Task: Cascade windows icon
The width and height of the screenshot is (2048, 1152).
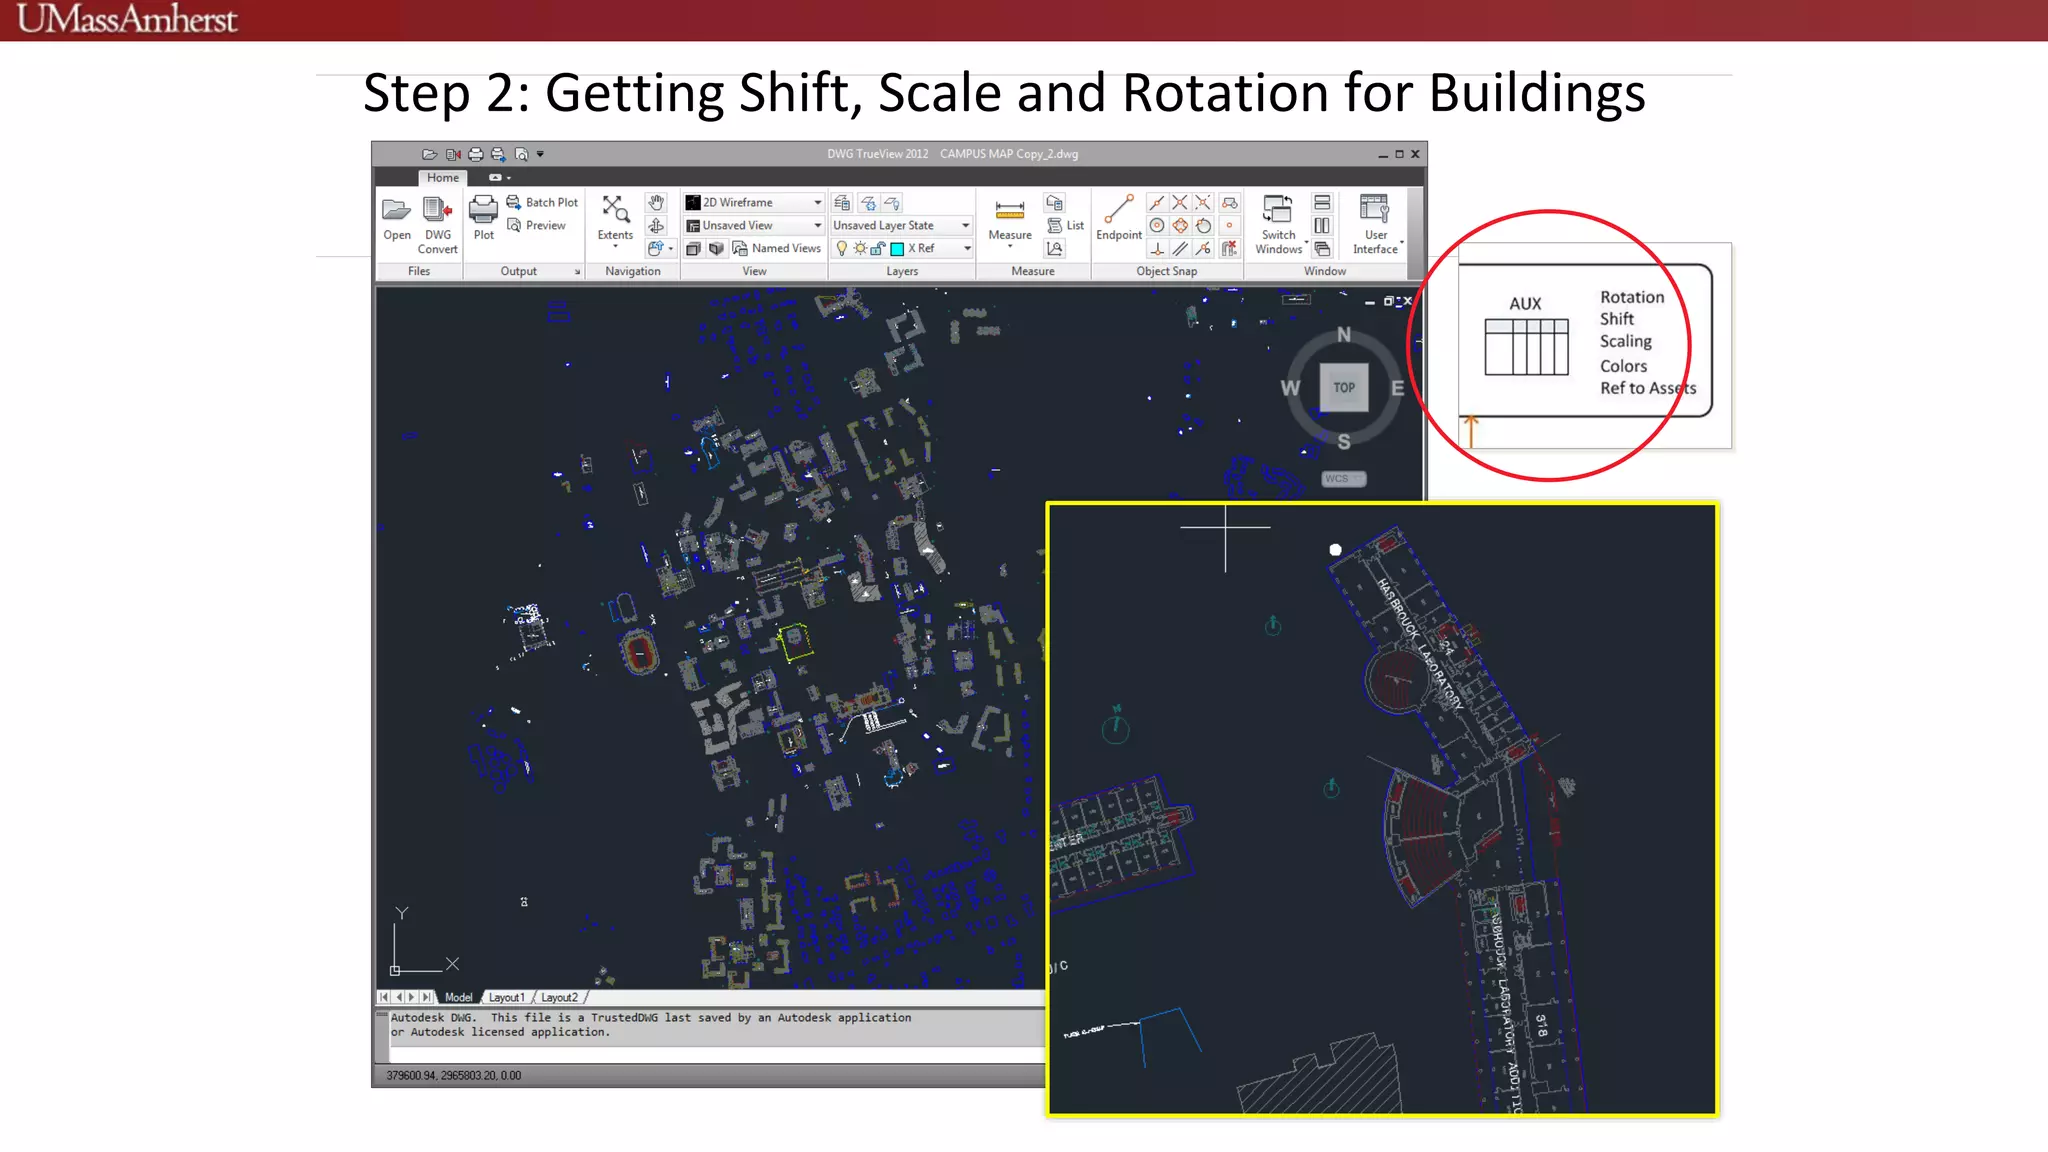Action: (1322, 249)
